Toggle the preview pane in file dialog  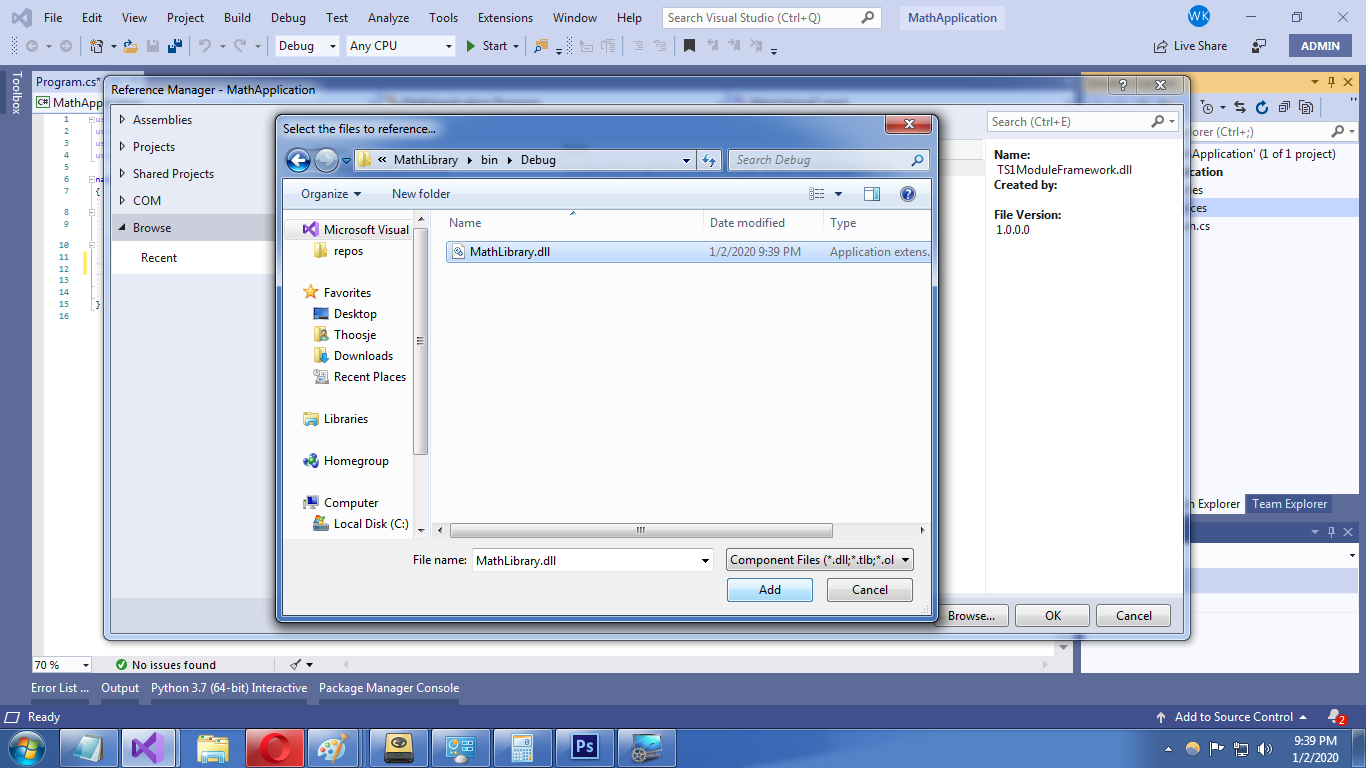pos(872,194)
